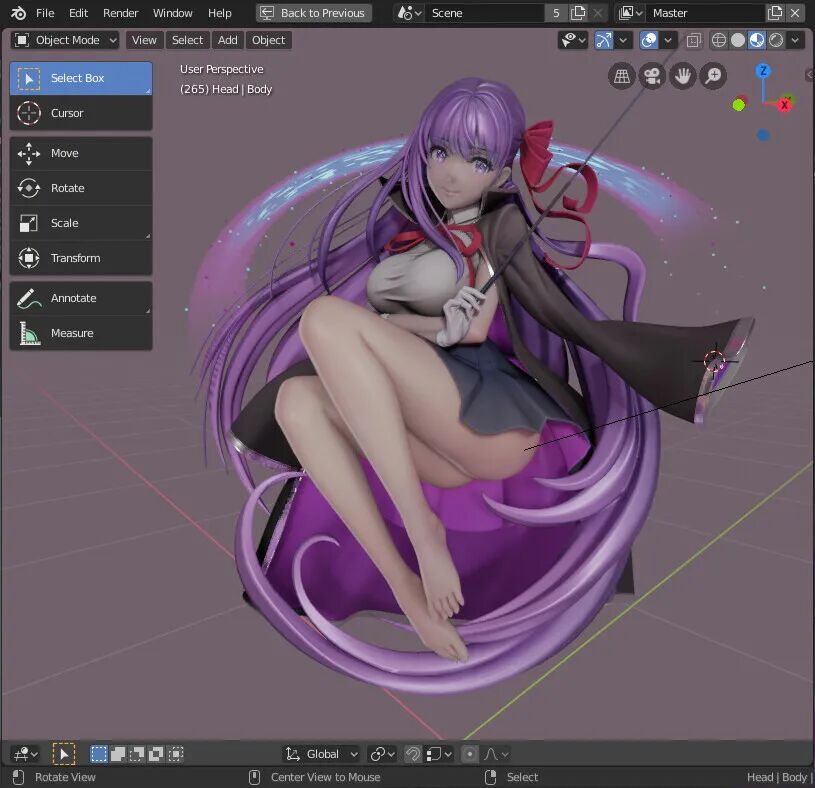Viewport: 815px width, 788px height.
Task: Choose set new selection mode
Action: (98, 754)
